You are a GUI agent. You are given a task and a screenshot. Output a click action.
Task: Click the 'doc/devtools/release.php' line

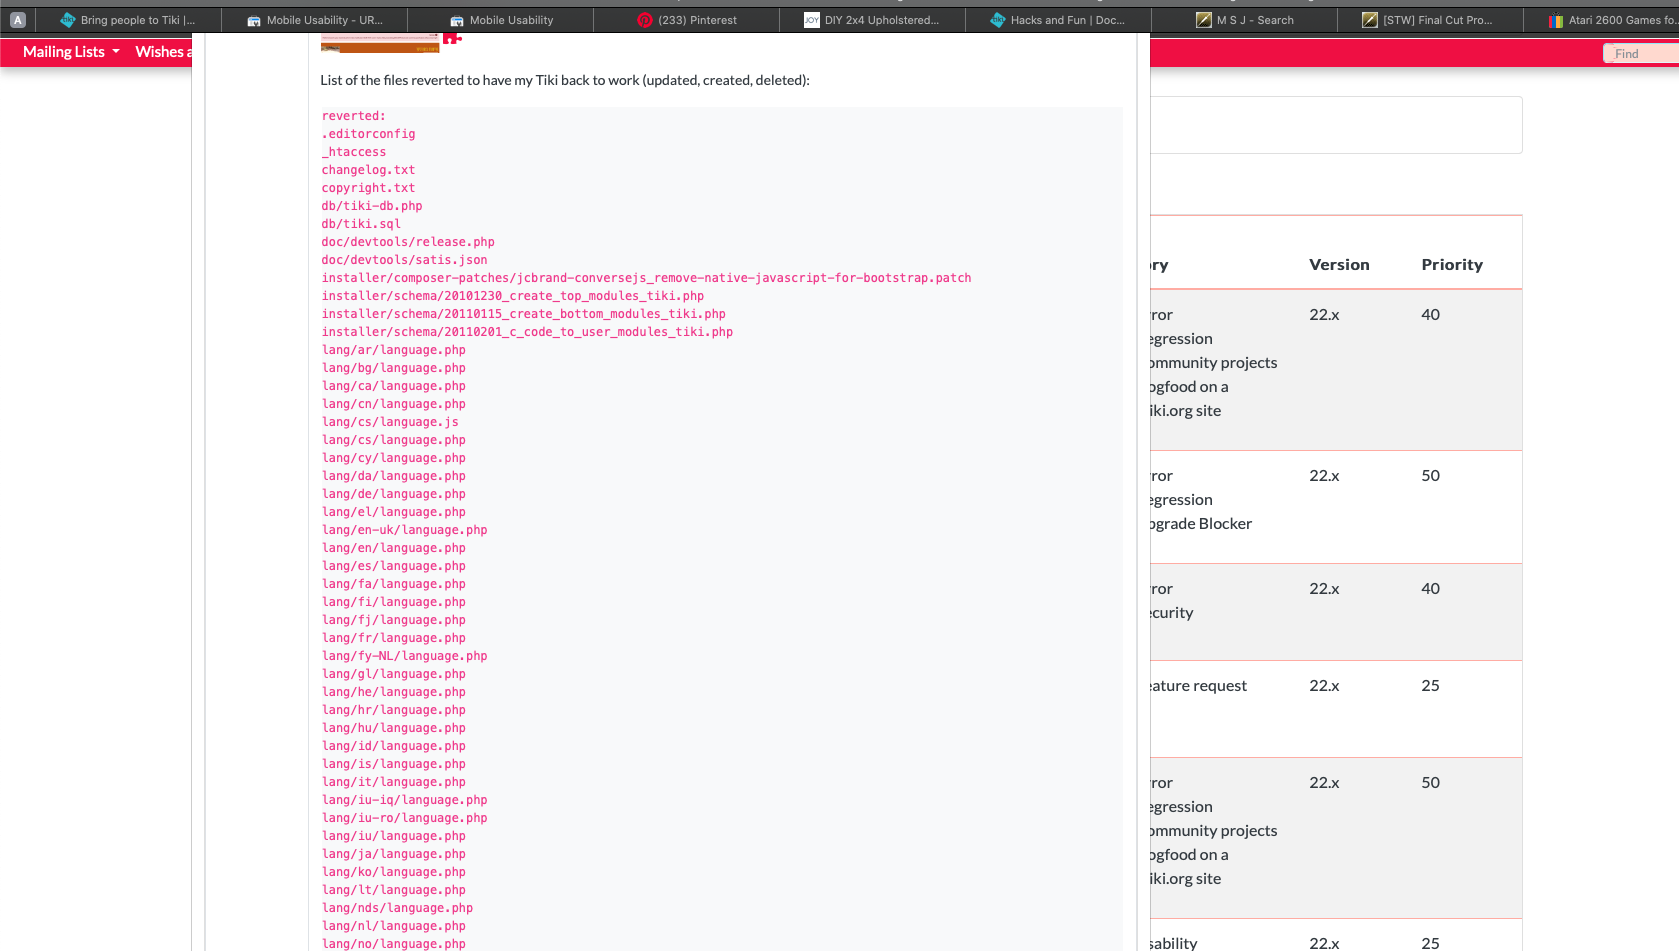408,242
